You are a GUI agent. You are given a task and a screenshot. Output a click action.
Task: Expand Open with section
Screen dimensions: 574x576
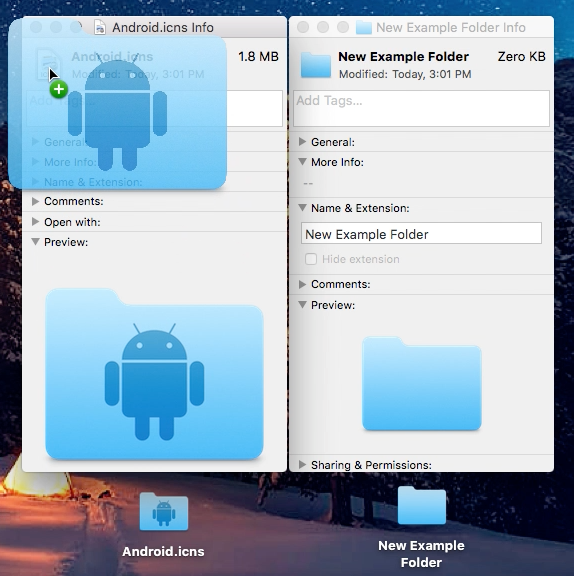coord(35,222)
